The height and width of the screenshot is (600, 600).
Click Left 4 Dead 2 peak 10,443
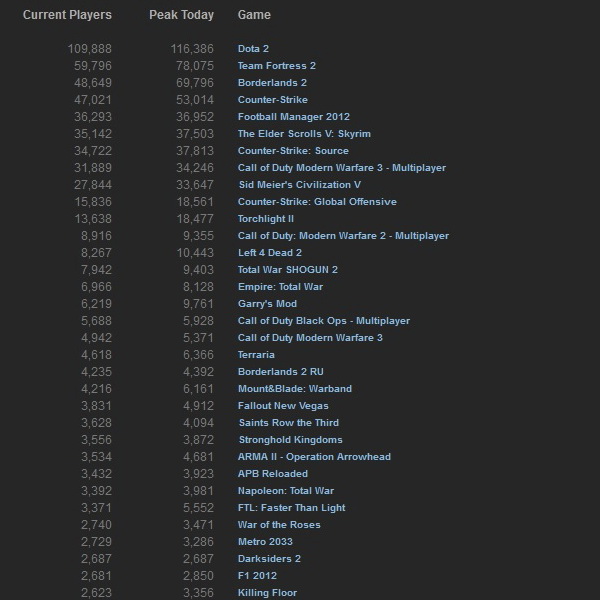tap(195, 253)
